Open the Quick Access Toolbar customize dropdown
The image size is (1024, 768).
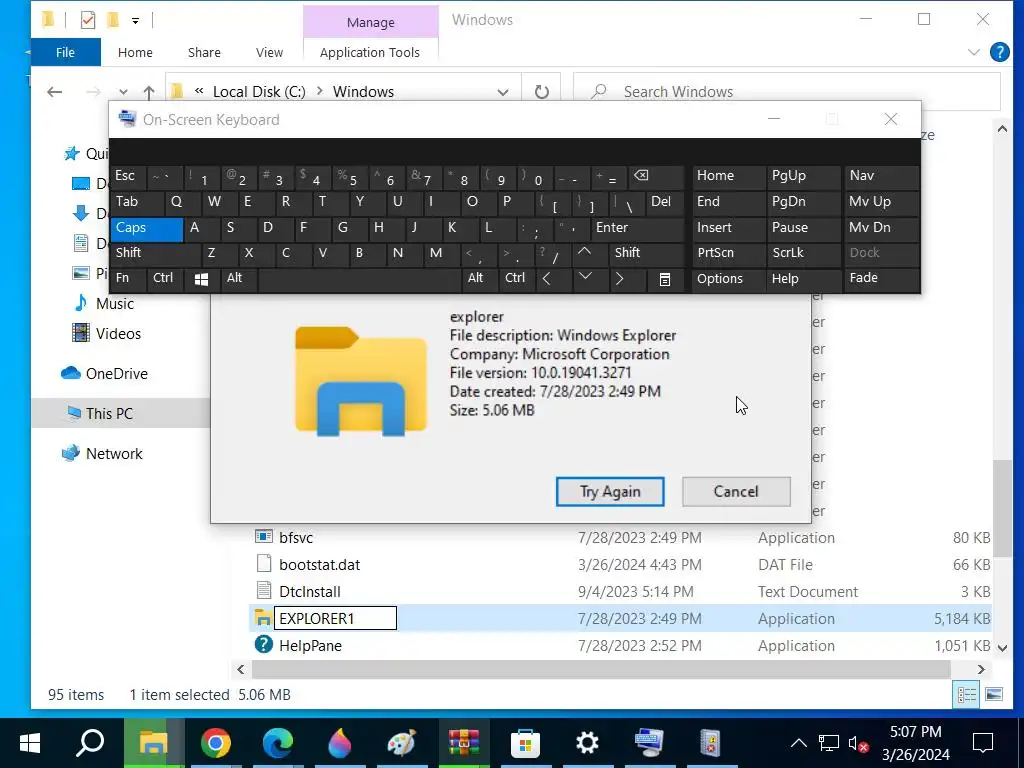point(135,21)
